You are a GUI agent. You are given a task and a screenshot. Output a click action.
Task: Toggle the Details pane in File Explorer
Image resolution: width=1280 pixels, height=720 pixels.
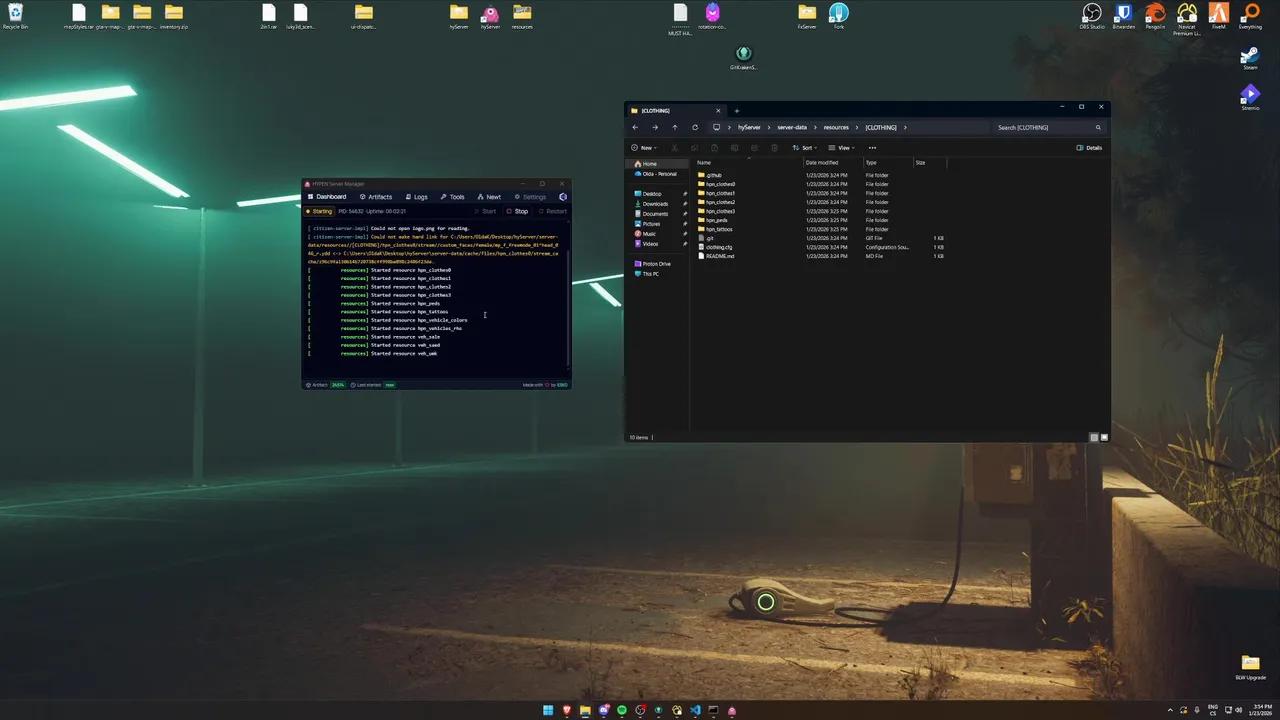point(1089,148)
